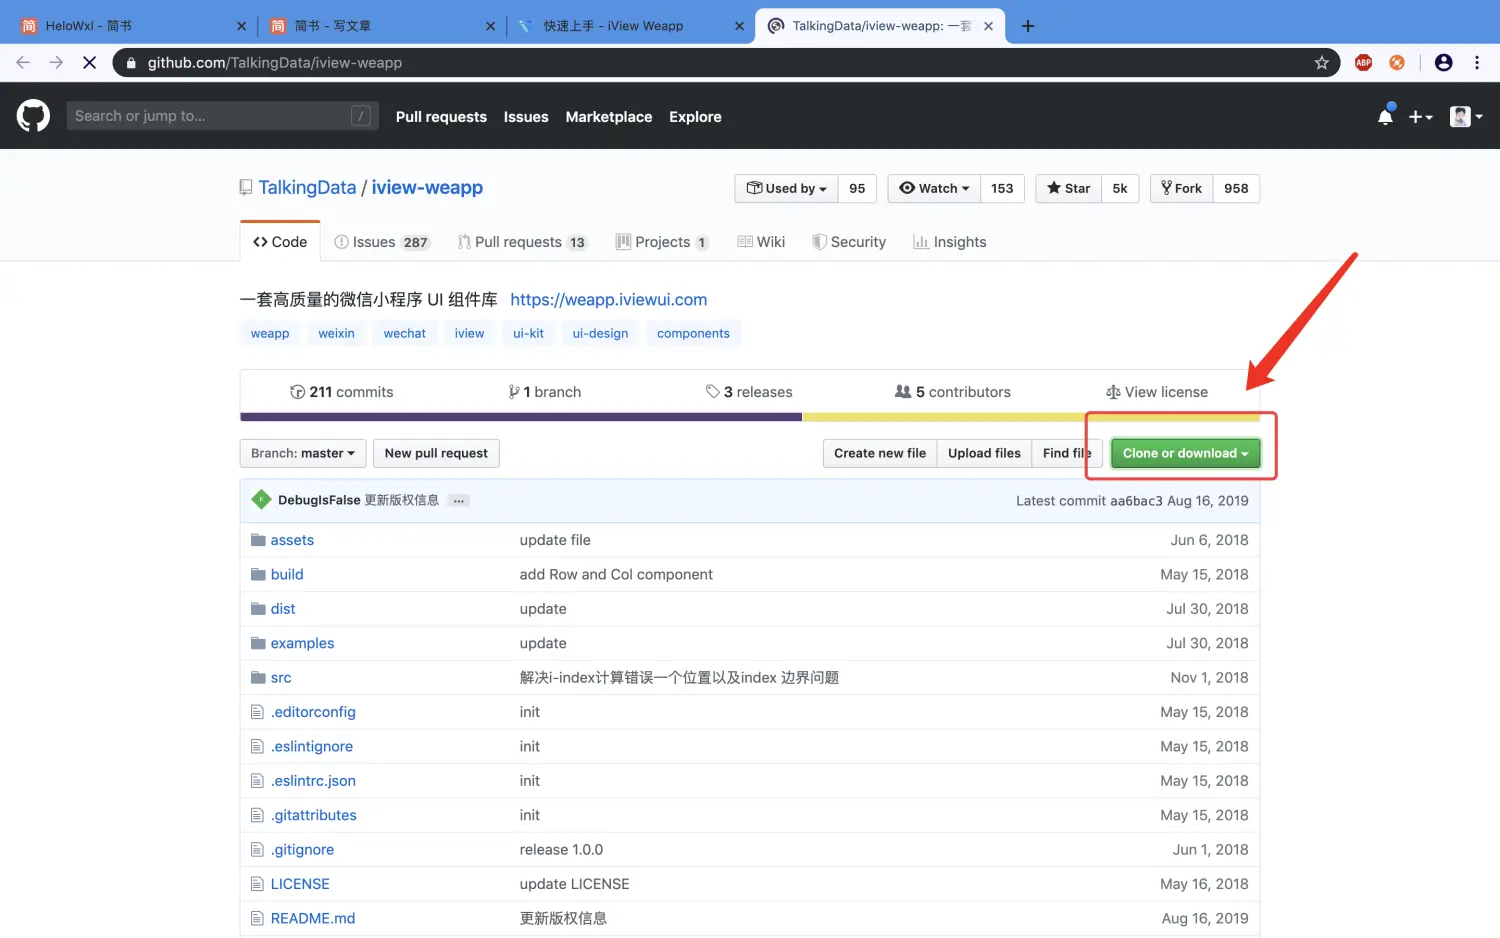Expand the Branch: master dropdown
1500x938 pixels.
pos(303,453)
